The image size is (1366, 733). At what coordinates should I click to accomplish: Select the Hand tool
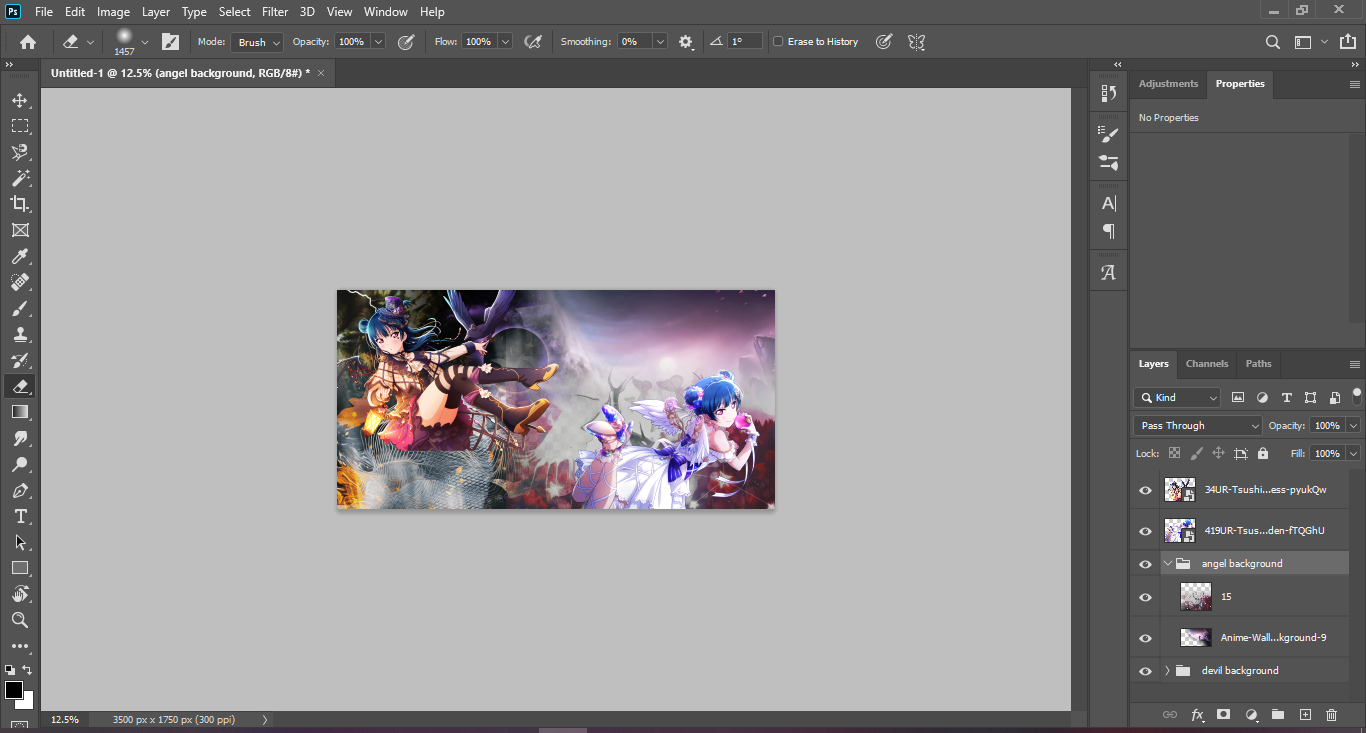click(x=19, y=594)
